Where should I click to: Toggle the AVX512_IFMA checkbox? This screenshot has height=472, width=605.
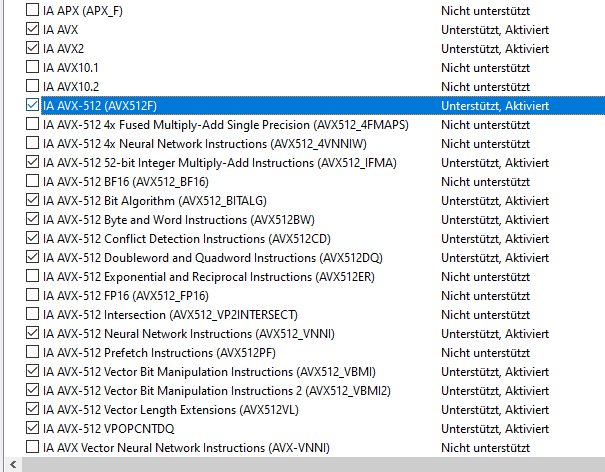tap(33, 163)
